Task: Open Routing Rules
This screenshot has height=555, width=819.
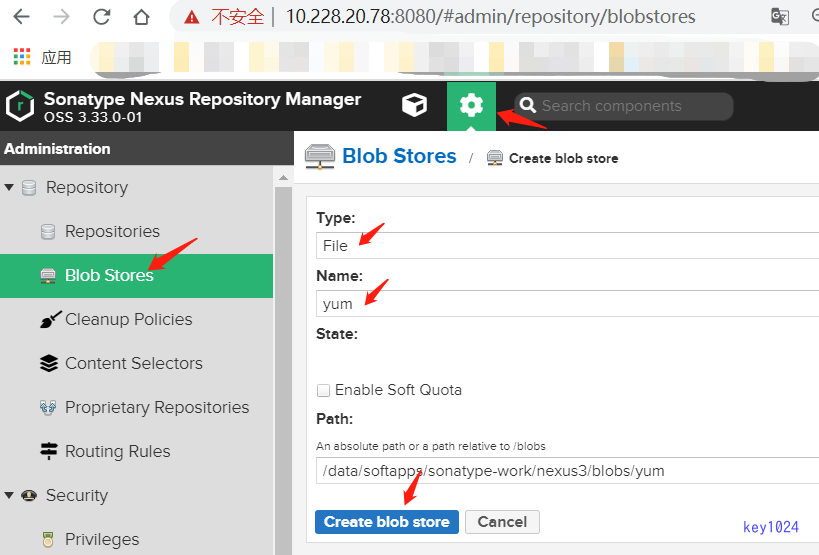Action: (118, 451)
